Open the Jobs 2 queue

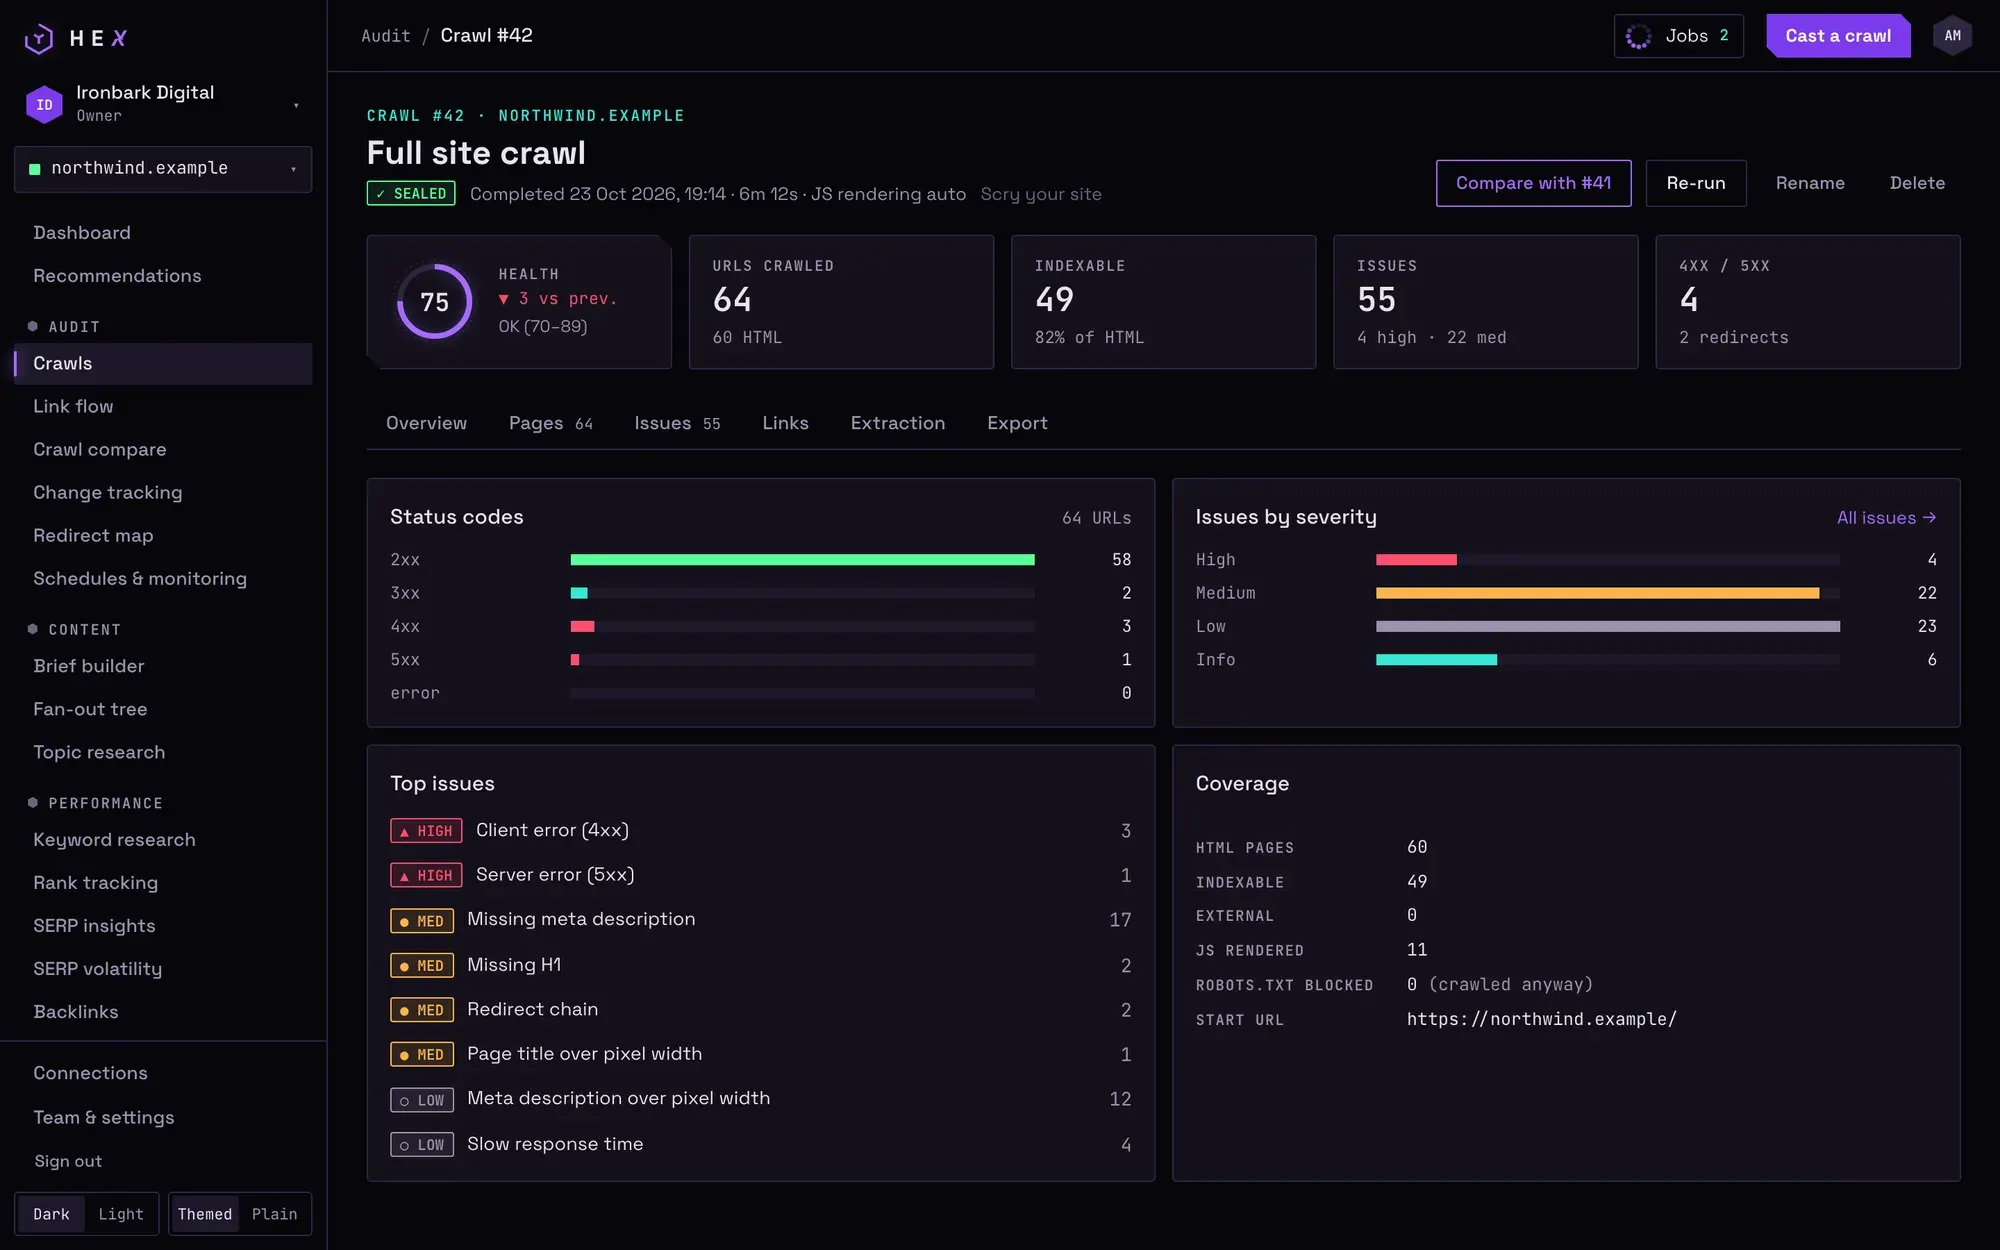click(1678, 36)
